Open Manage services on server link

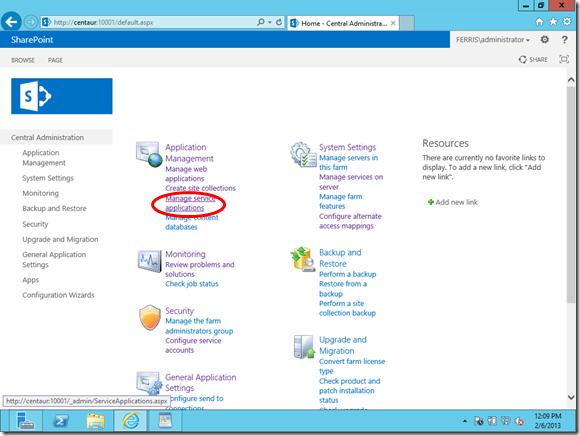click(x=351, y=182)
